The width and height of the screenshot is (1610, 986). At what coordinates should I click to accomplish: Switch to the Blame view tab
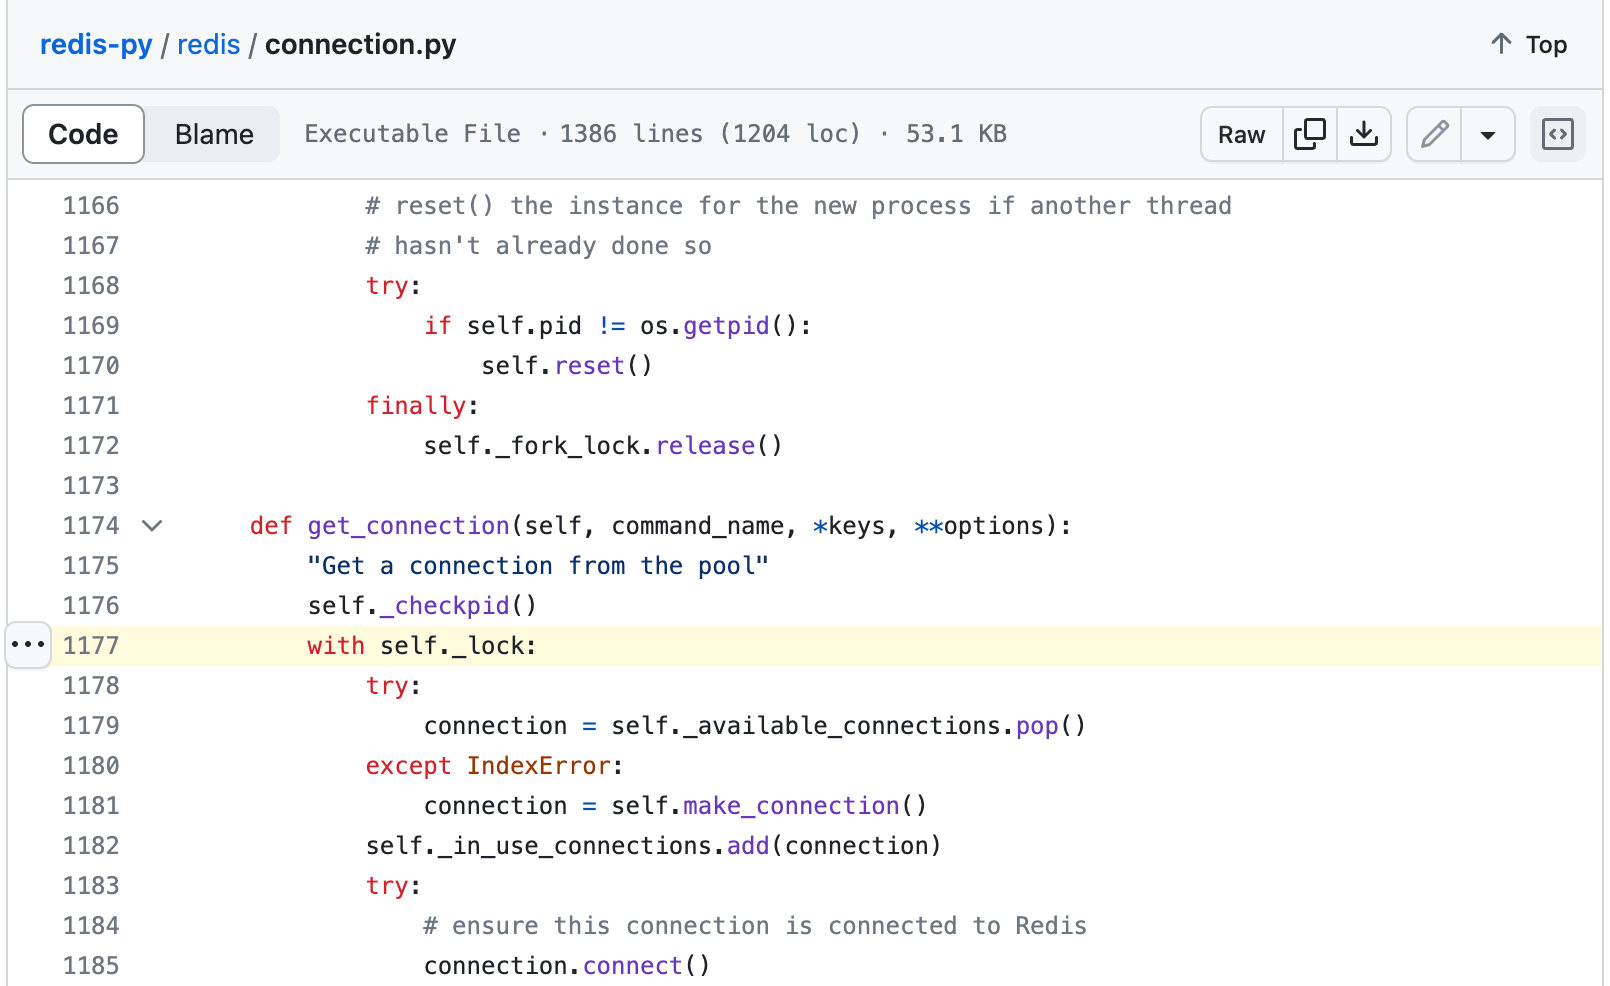214,134
